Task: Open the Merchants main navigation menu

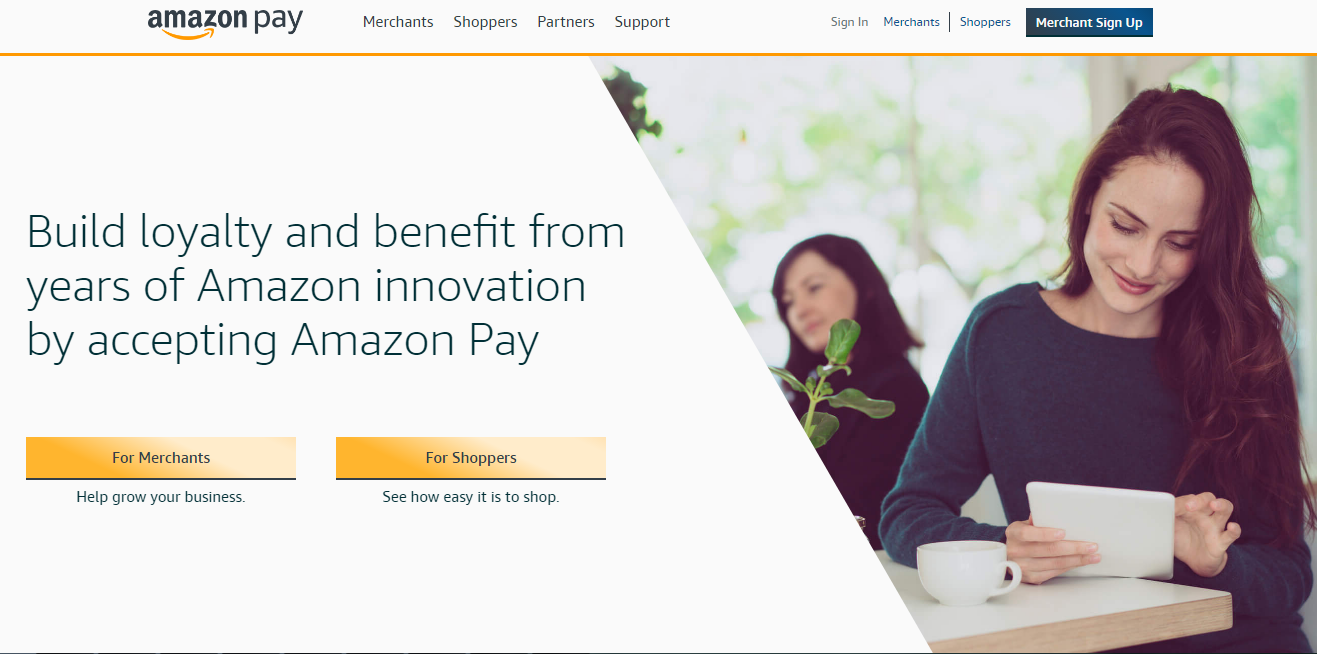Action: tap(398, 22)
